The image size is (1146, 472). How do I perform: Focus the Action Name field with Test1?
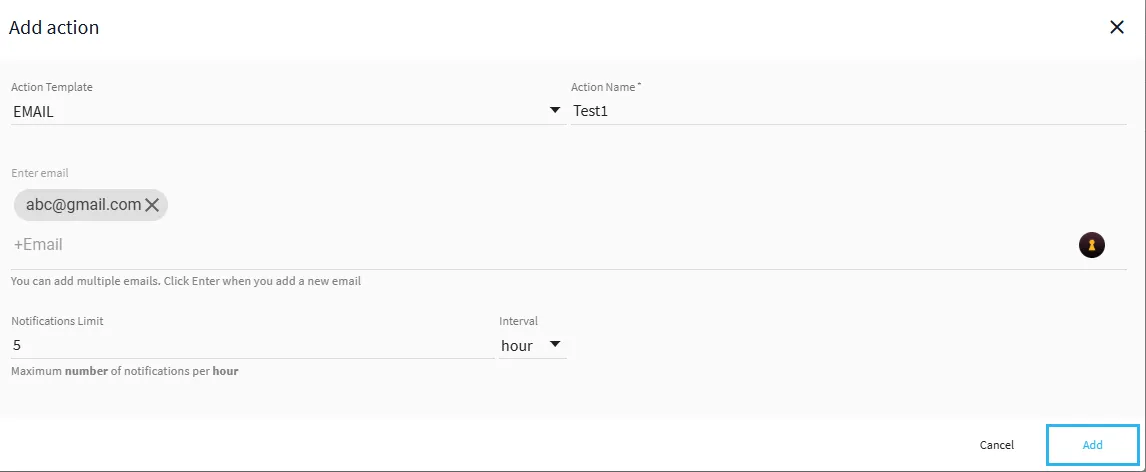pos(848,111)
